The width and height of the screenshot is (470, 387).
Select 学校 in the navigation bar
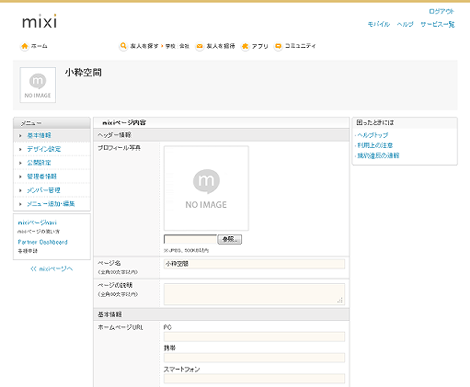[170, 46]
